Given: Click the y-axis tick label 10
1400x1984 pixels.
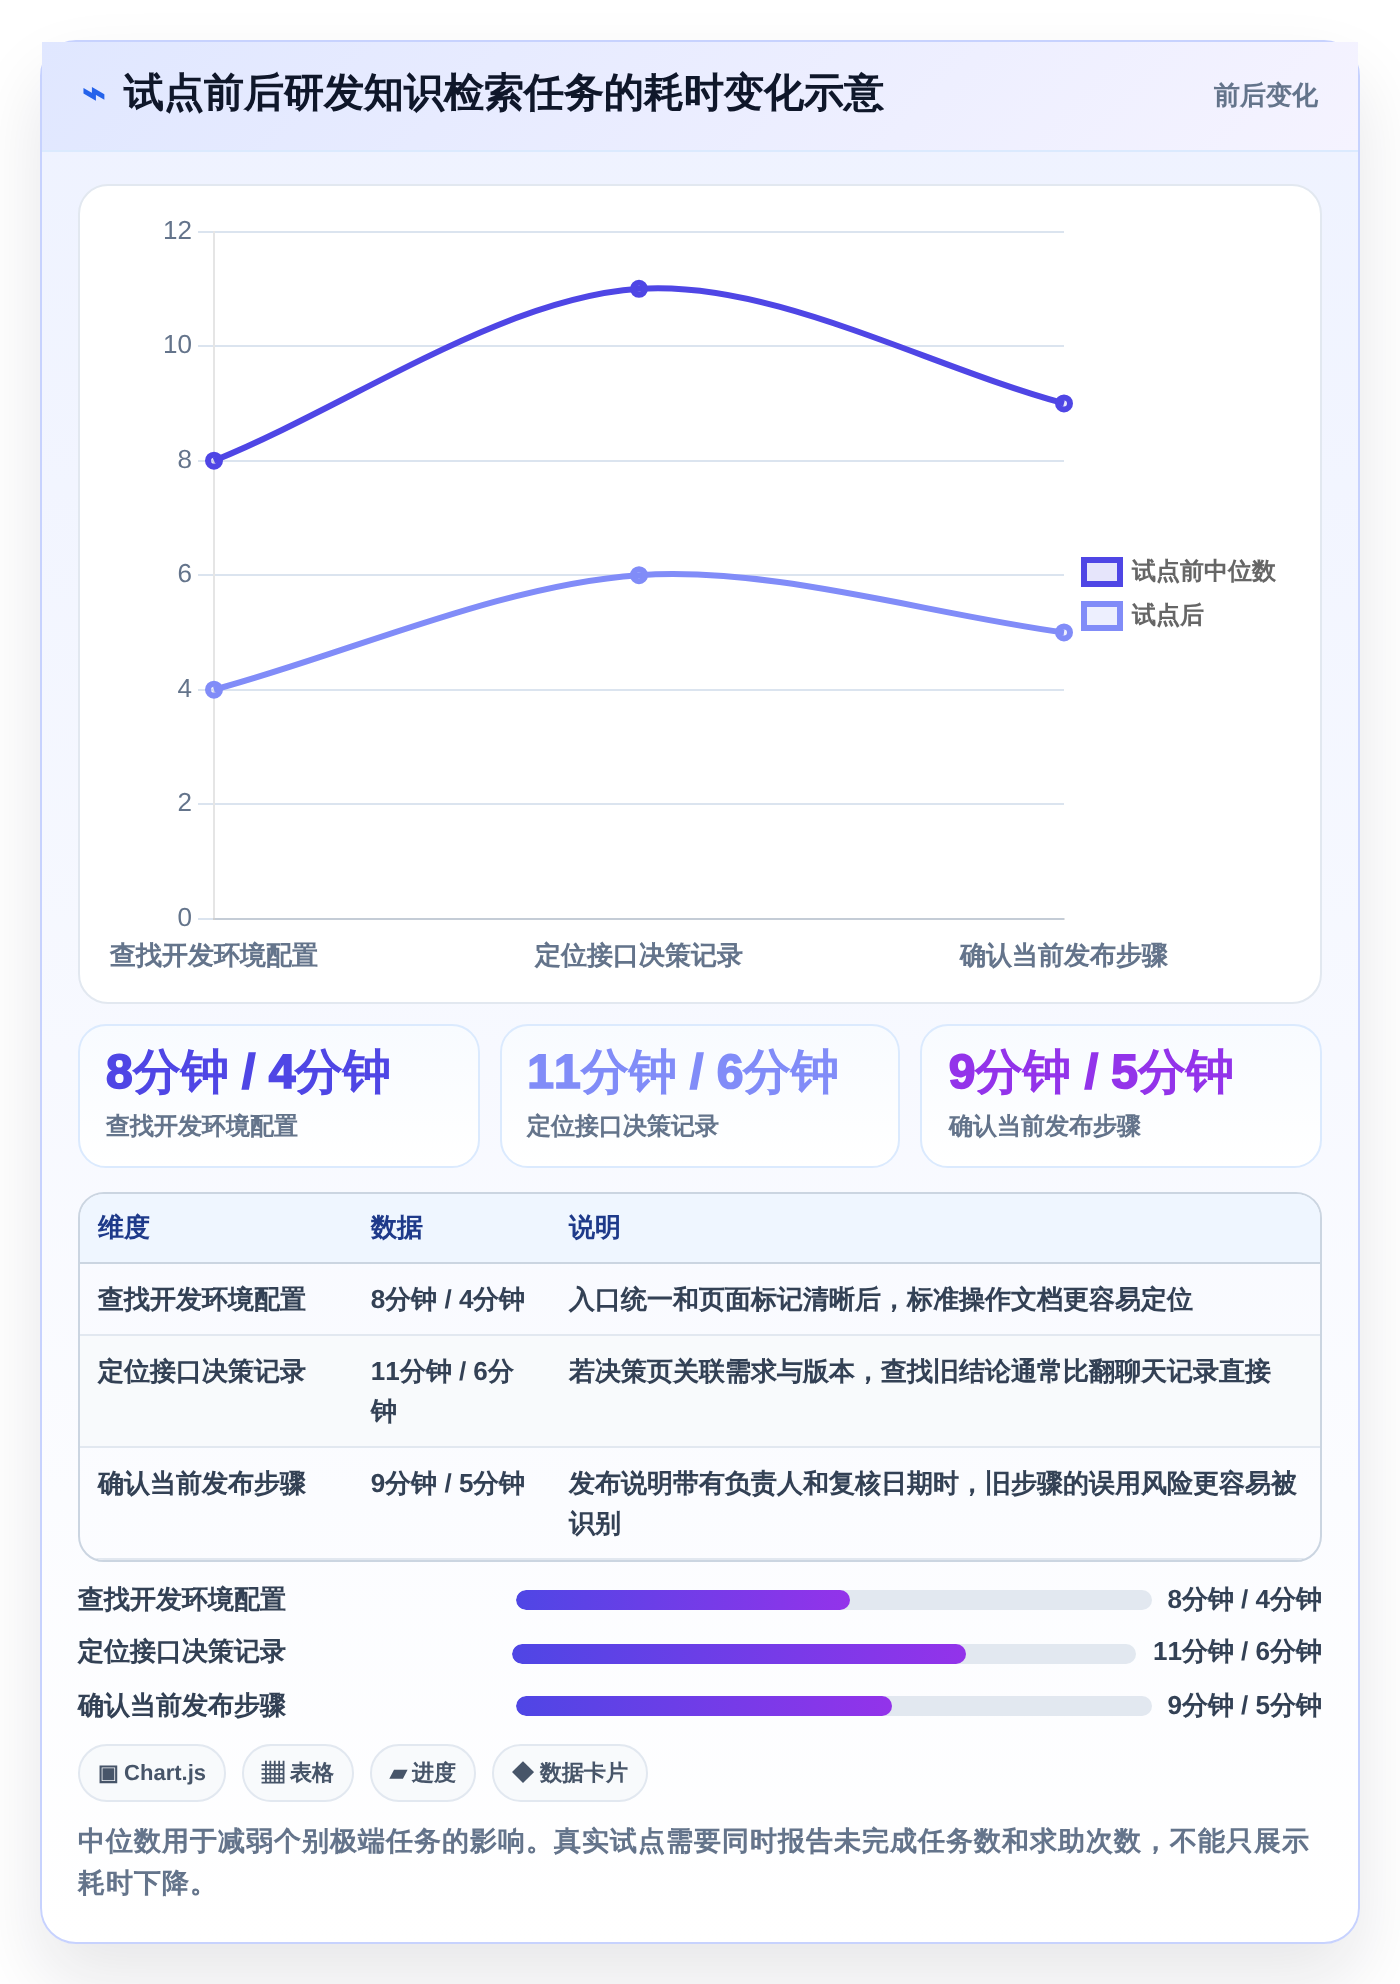Looking at the screenshot, I should (177, 345).
